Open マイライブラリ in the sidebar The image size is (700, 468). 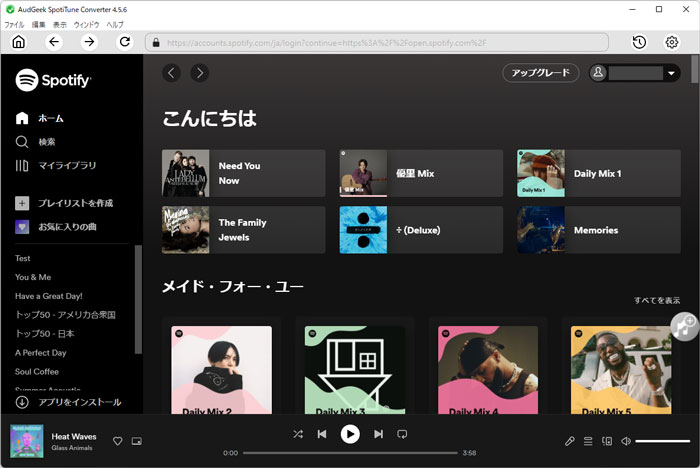coord(56,165)
